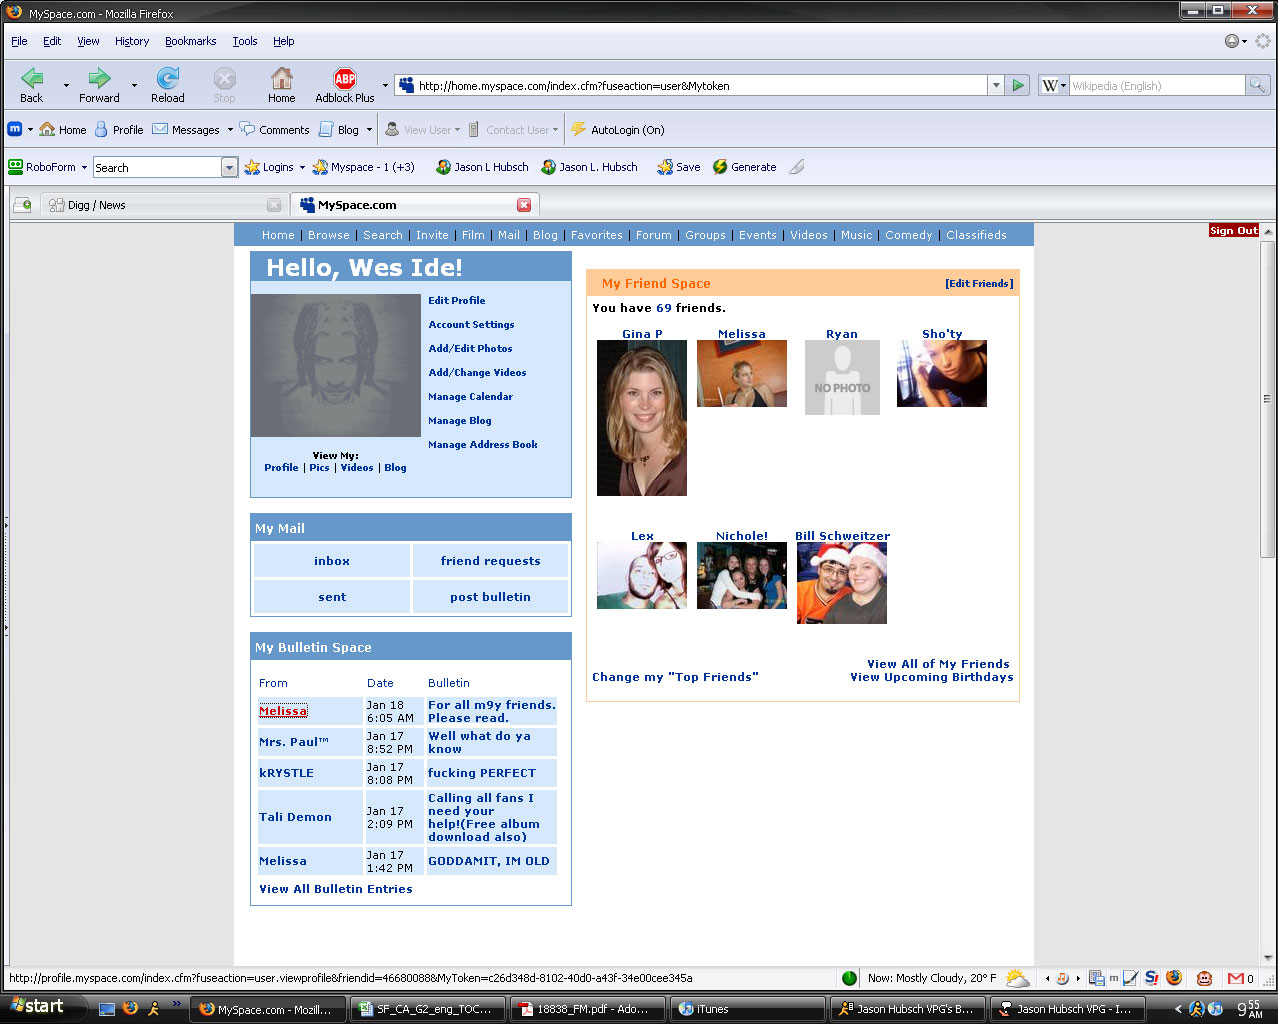Click the green Go arrow beside address bar
Viewport: 1278px width, 1024px height.
click(x=1018, y=86)
